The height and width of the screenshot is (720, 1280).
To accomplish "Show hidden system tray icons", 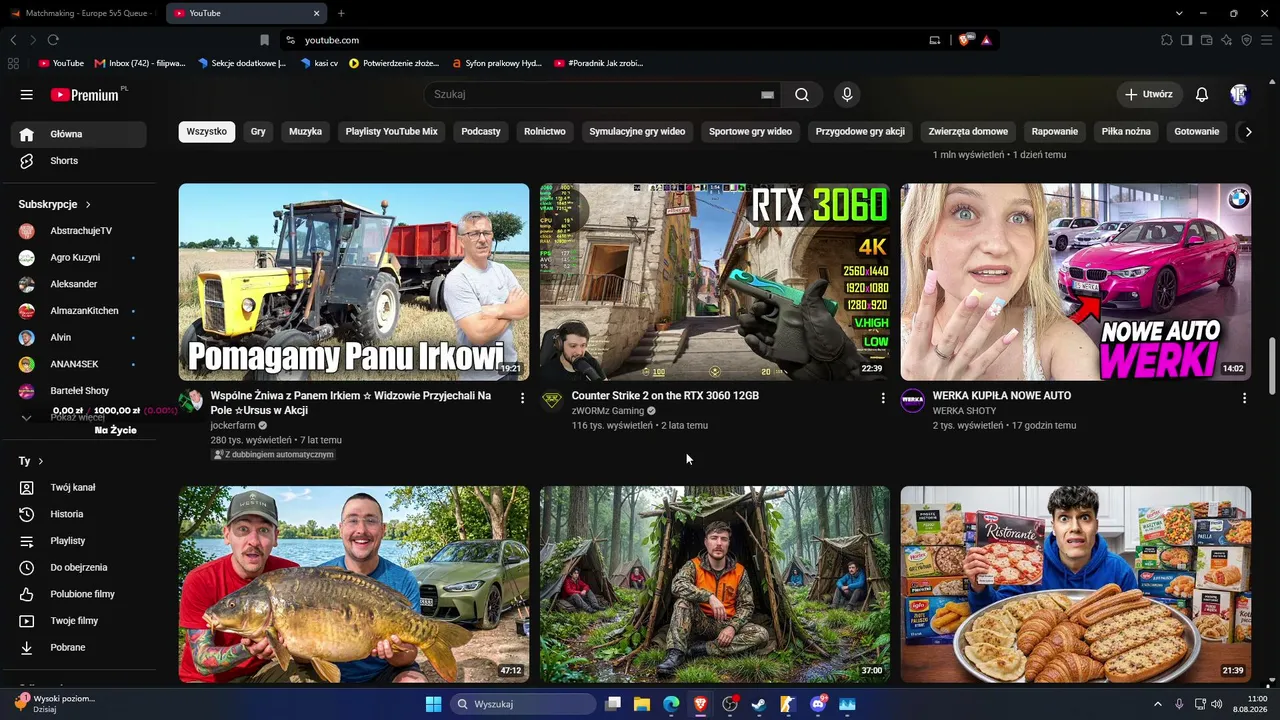I will click(x=1158, y=704).
